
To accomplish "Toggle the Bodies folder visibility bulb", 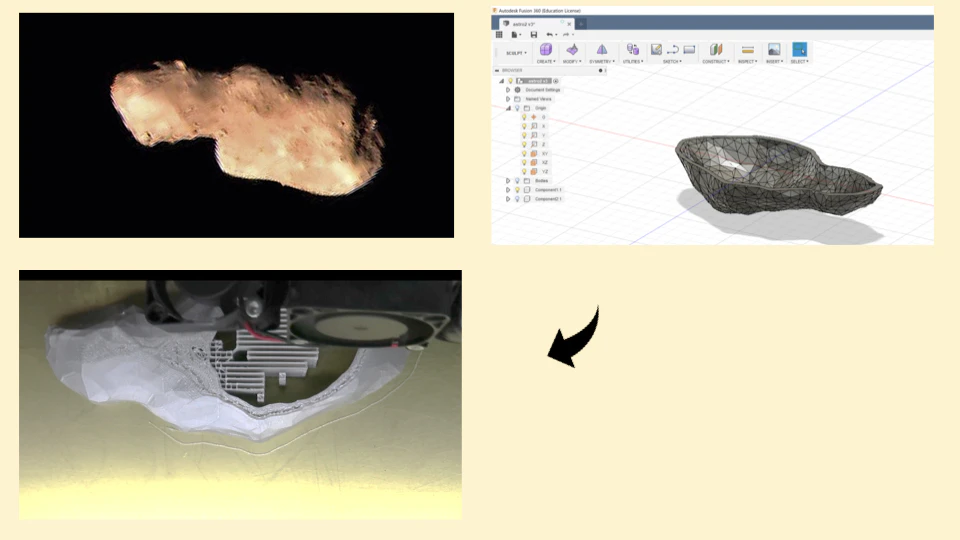I will (x=517, y=181).
